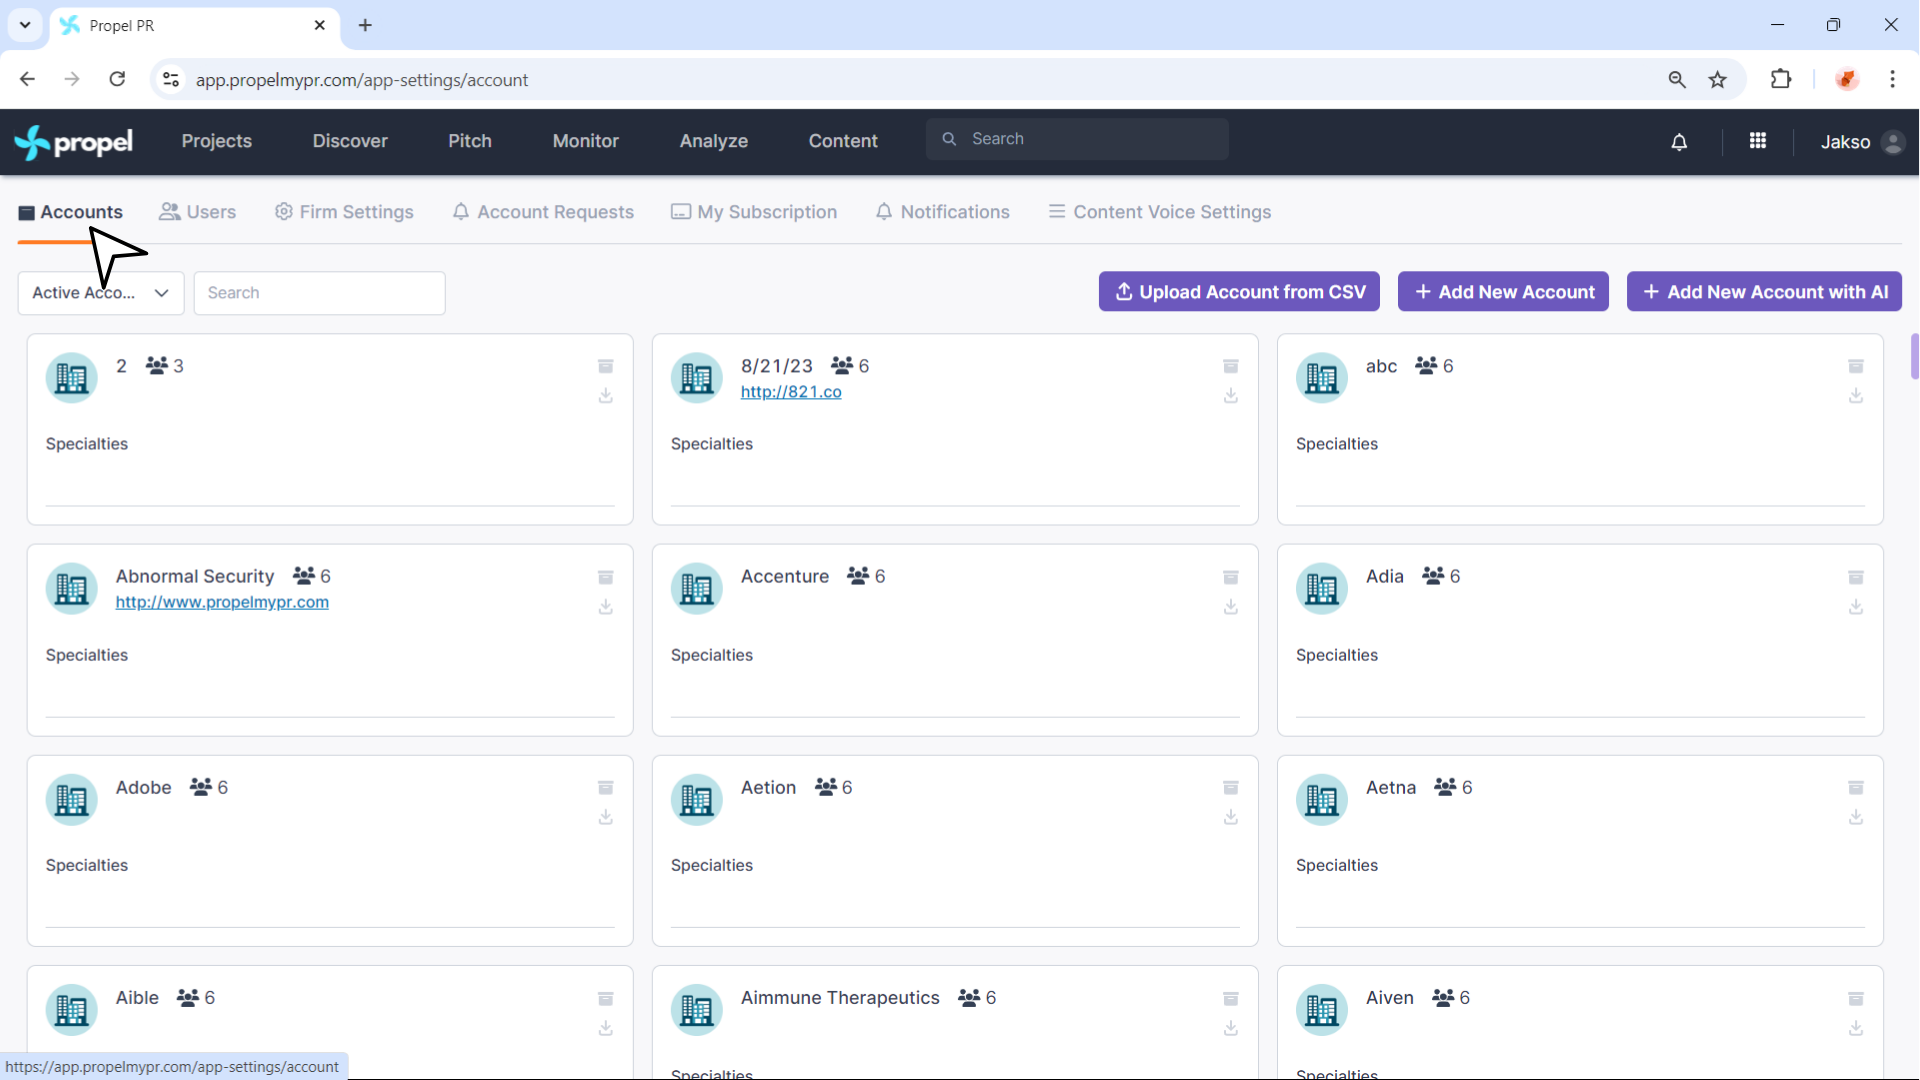Focus the accounts Search input
Viewport: 1920px width, 1080px height.
(319, 293)
